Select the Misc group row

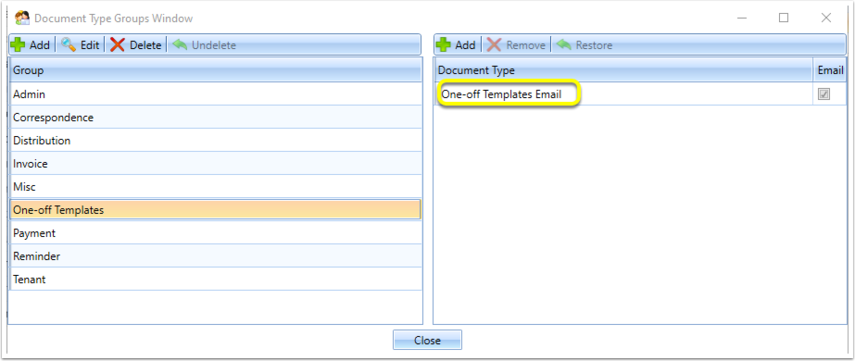tap(216, 186)
